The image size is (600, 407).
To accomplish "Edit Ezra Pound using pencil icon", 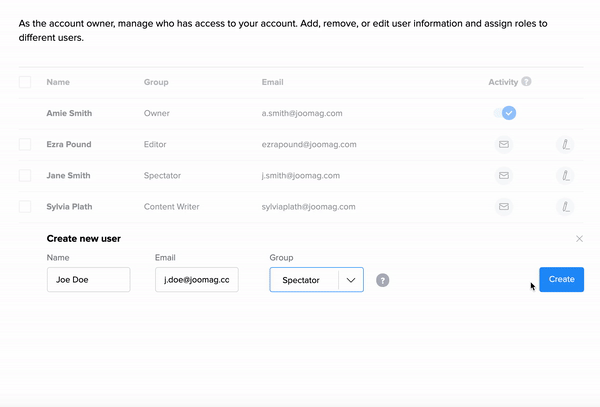I will click(565, 145).
